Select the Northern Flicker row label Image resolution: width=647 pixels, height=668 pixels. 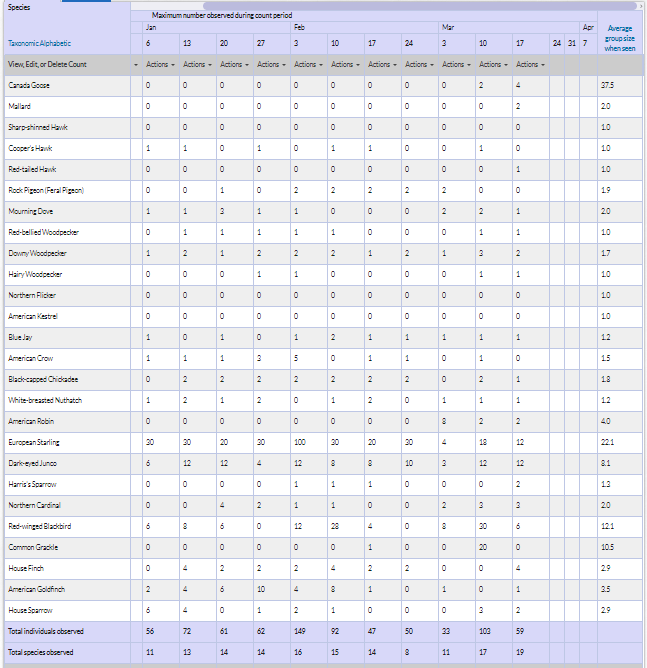click(32, 295)
